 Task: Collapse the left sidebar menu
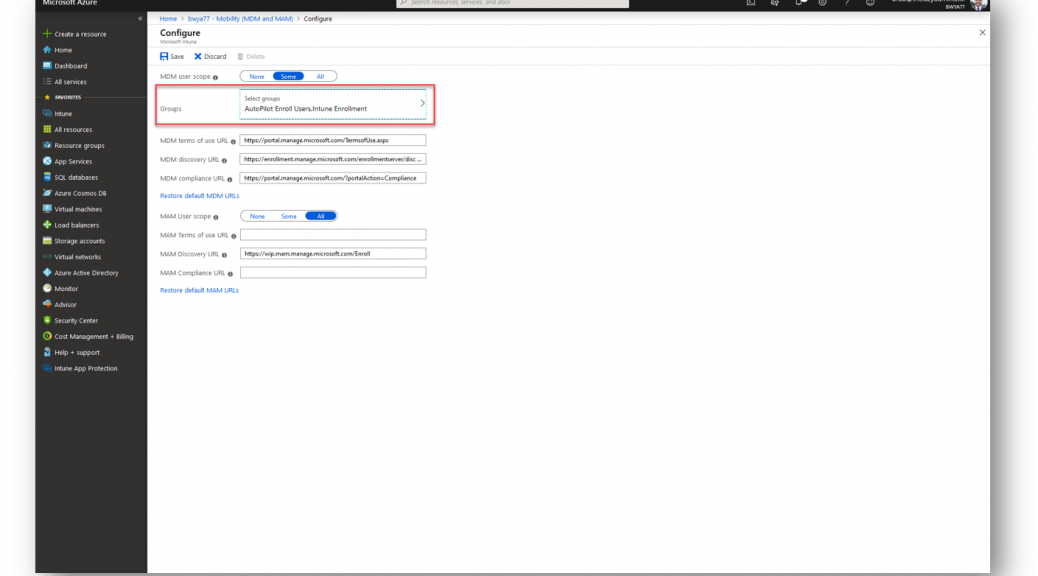click(140, 19)
